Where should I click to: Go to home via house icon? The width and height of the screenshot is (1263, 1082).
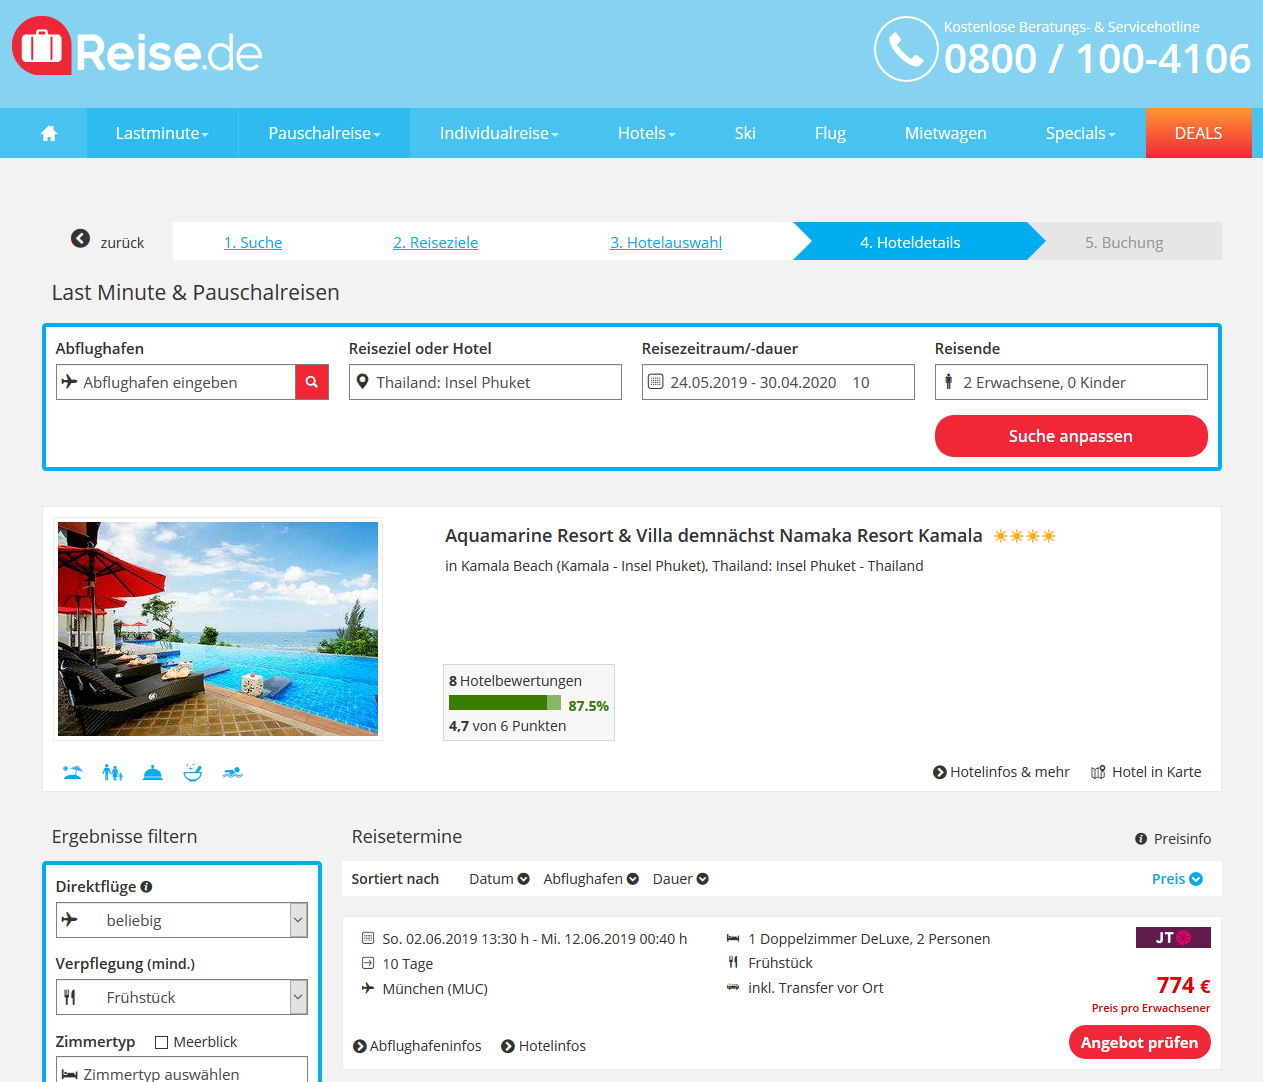pyautogui.click(x=49, y=133)
